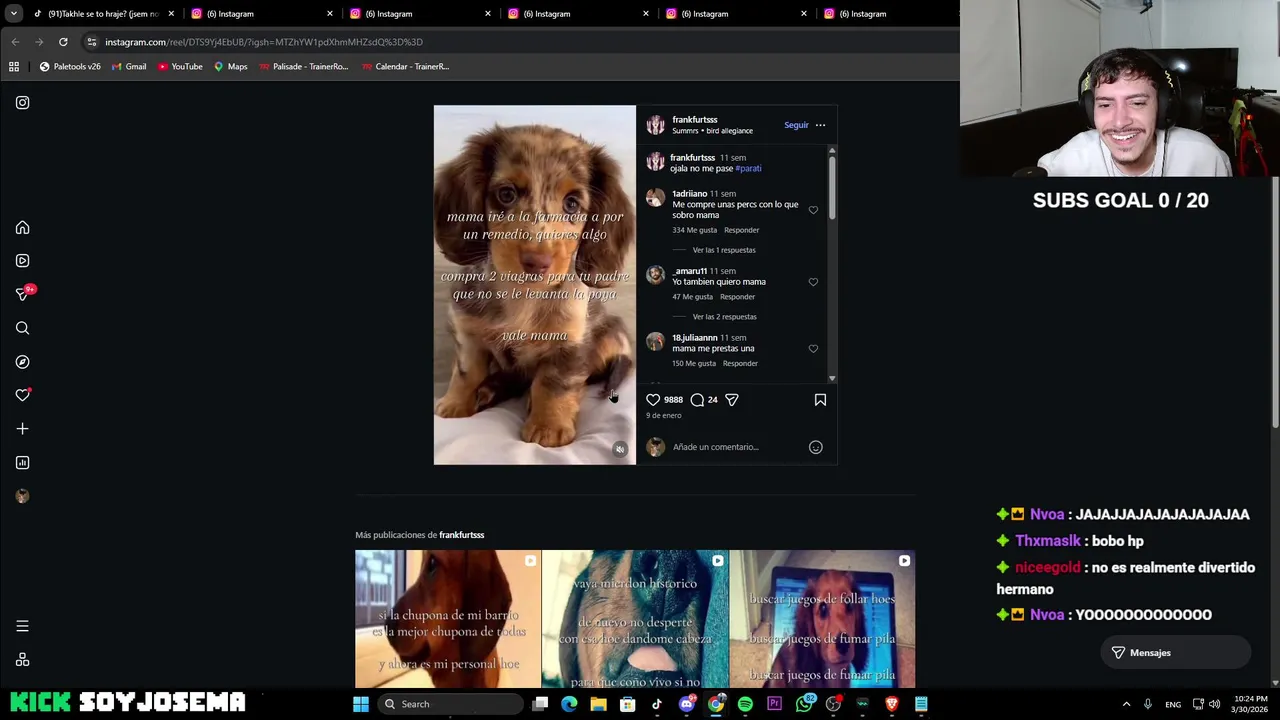This screenshot has width=1280, height=720.
Task: Reply to 1adriiano's comment via Responder
Action: point(741,230)
